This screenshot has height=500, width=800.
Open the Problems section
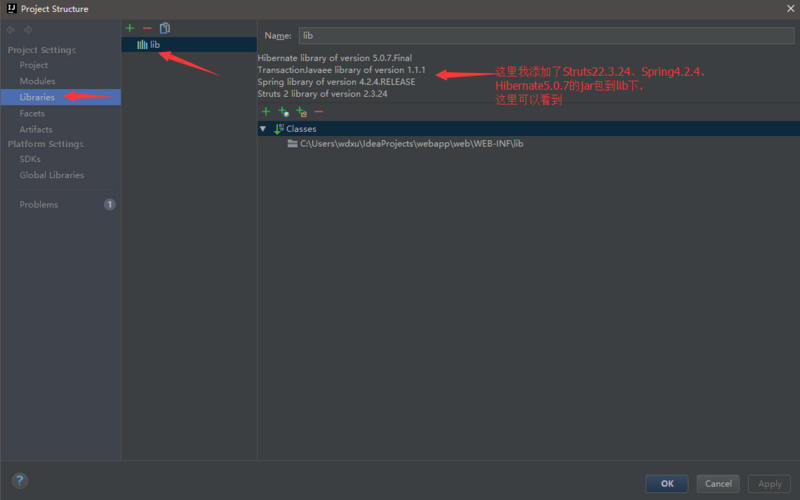[39, 205]
